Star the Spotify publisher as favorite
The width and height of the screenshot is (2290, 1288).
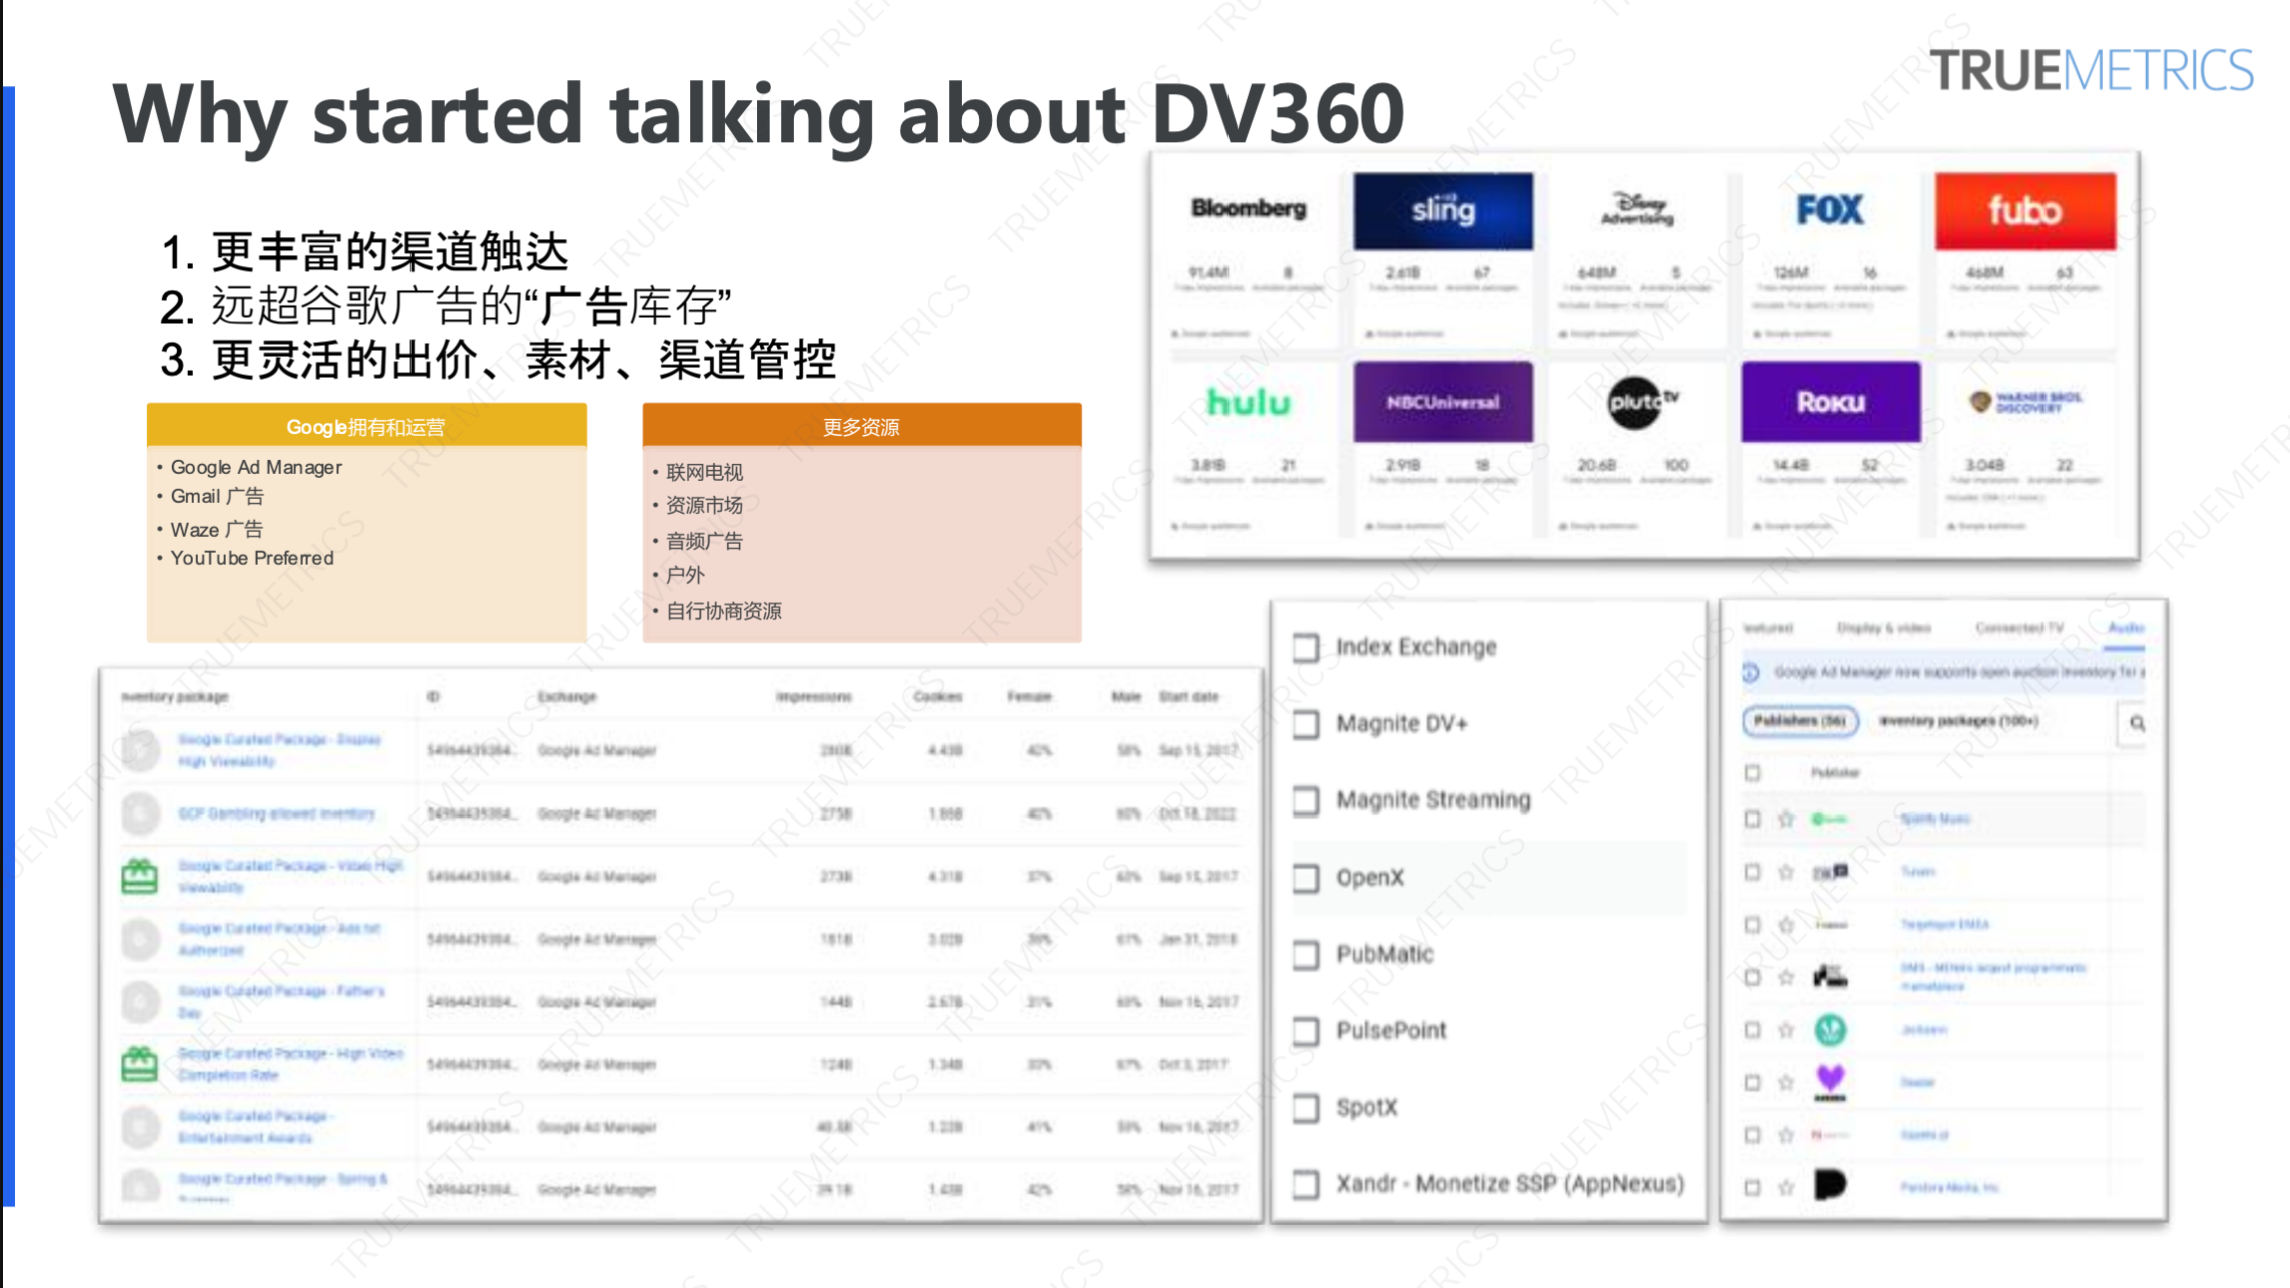[1786, 818]
